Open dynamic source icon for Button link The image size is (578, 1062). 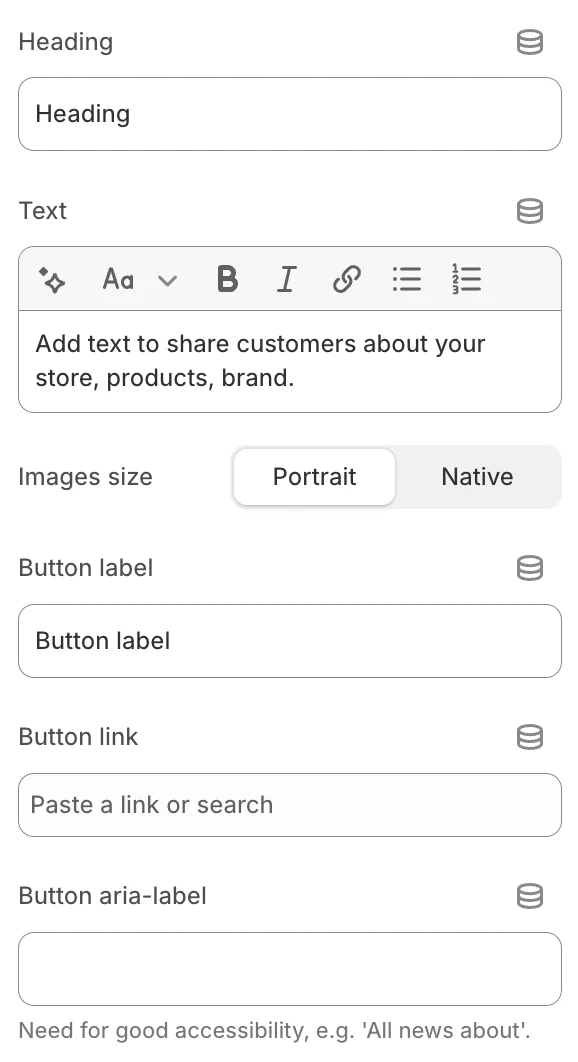[x=529, y=737]
